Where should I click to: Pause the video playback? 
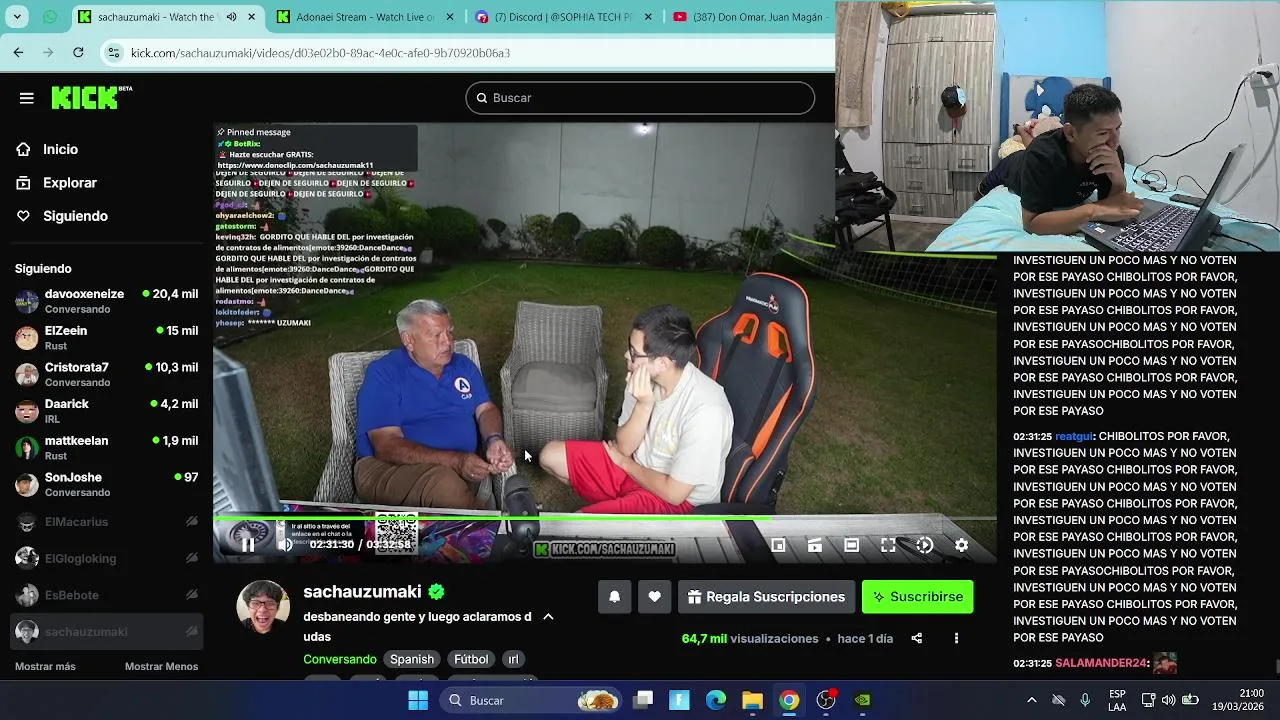248,544
